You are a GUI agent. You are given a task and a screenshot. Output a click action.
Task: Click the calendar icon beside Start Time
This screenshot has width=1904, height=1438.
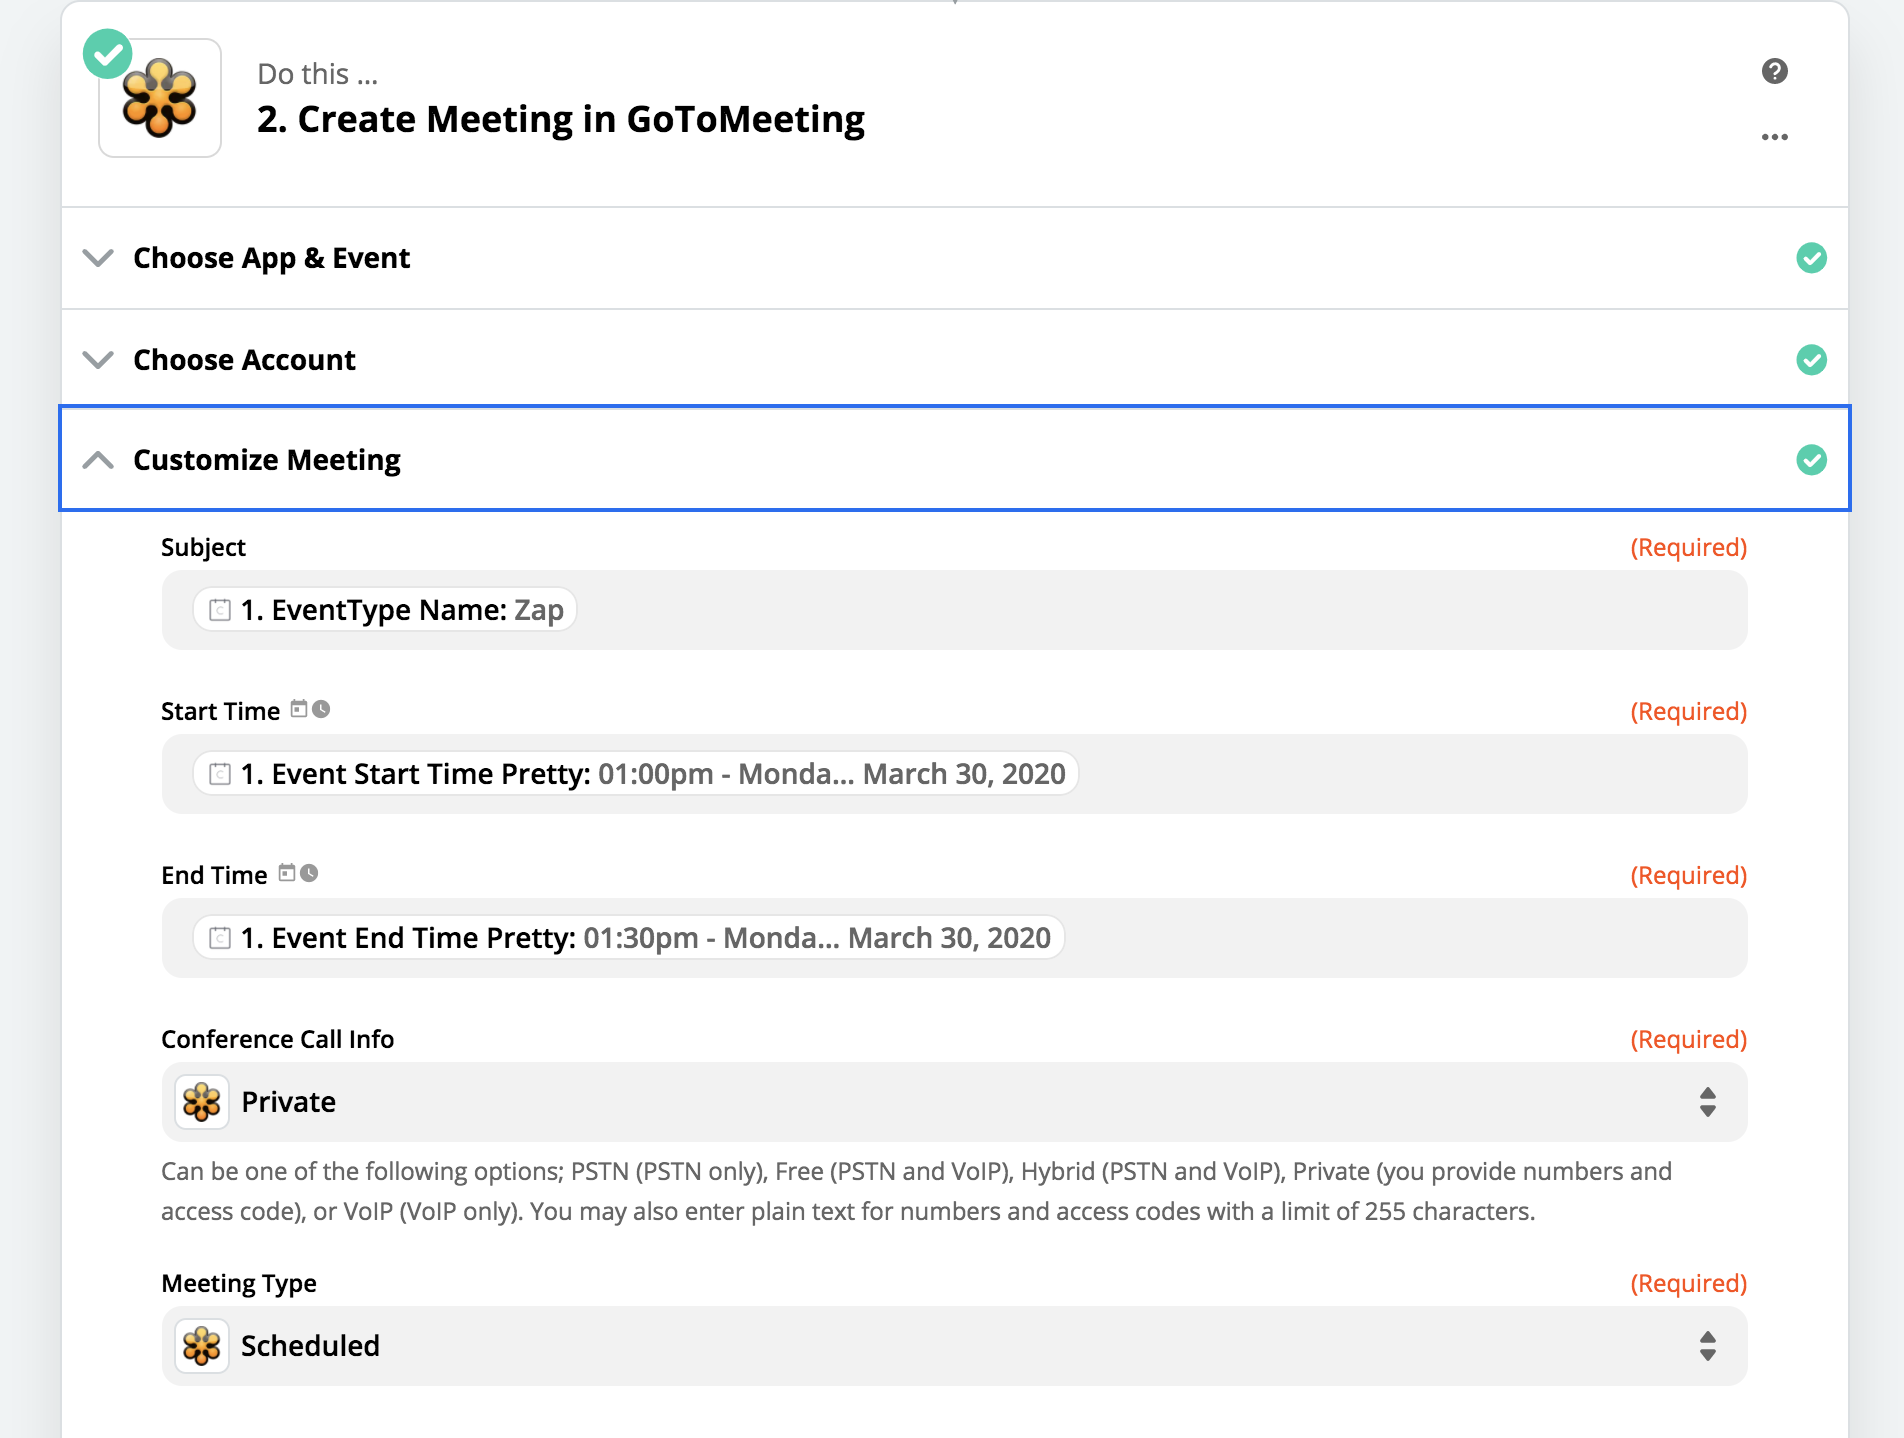298,709
